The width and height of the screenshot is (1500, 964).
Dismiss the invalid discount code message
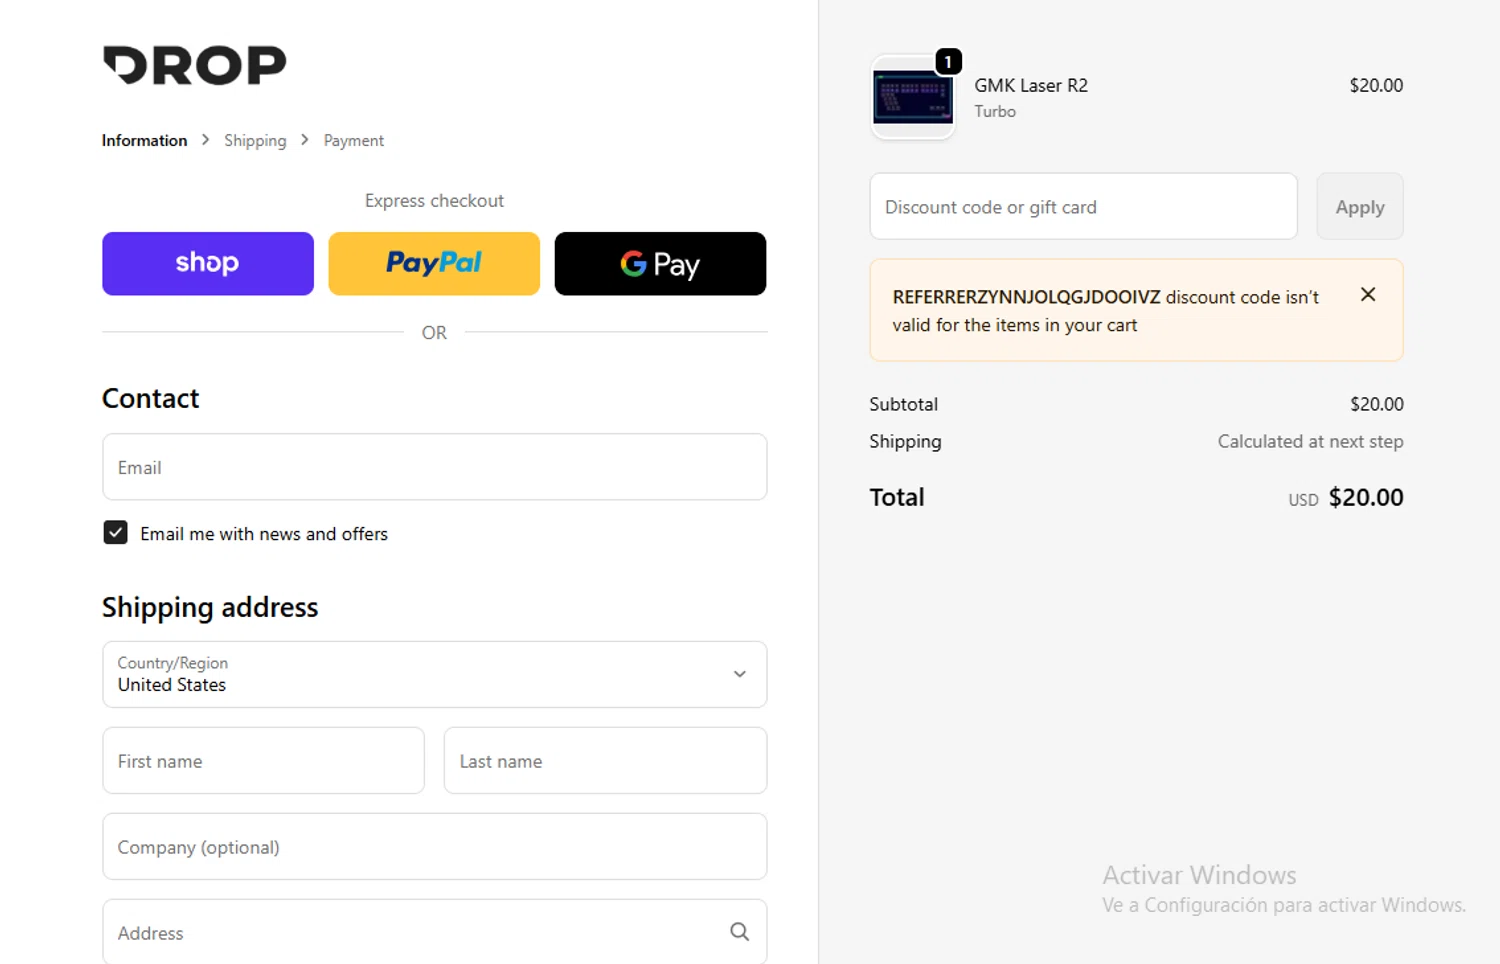[x=1368, y=295]
